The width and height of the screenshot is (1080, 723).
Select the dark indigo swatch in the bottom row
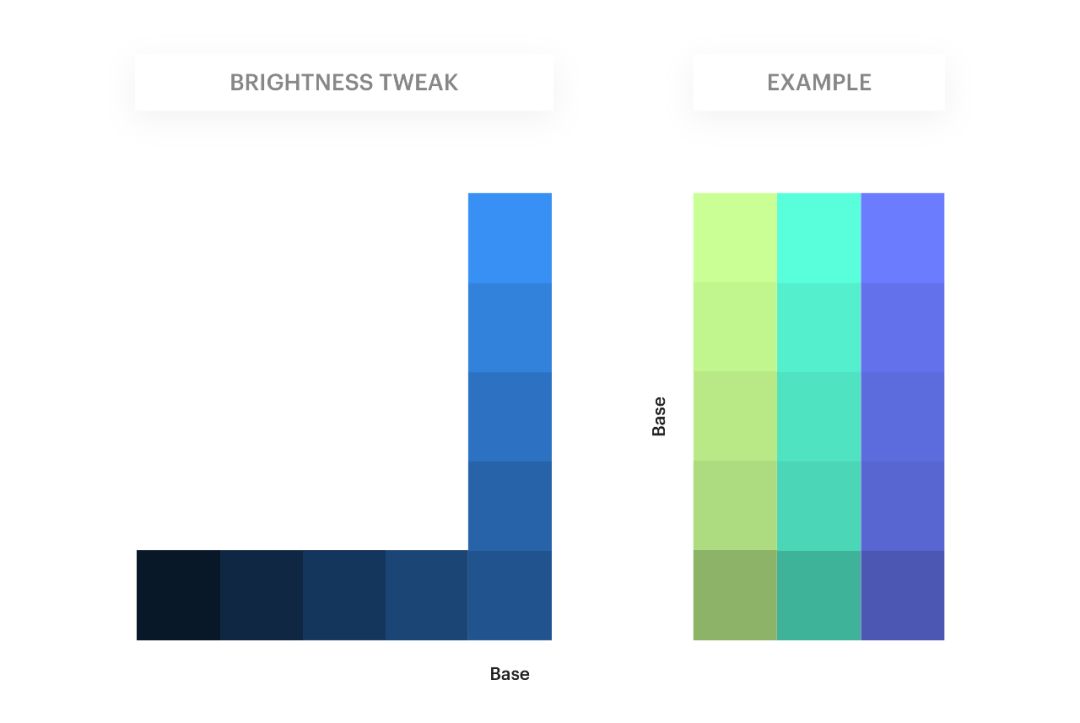click(x=902, y=595)
